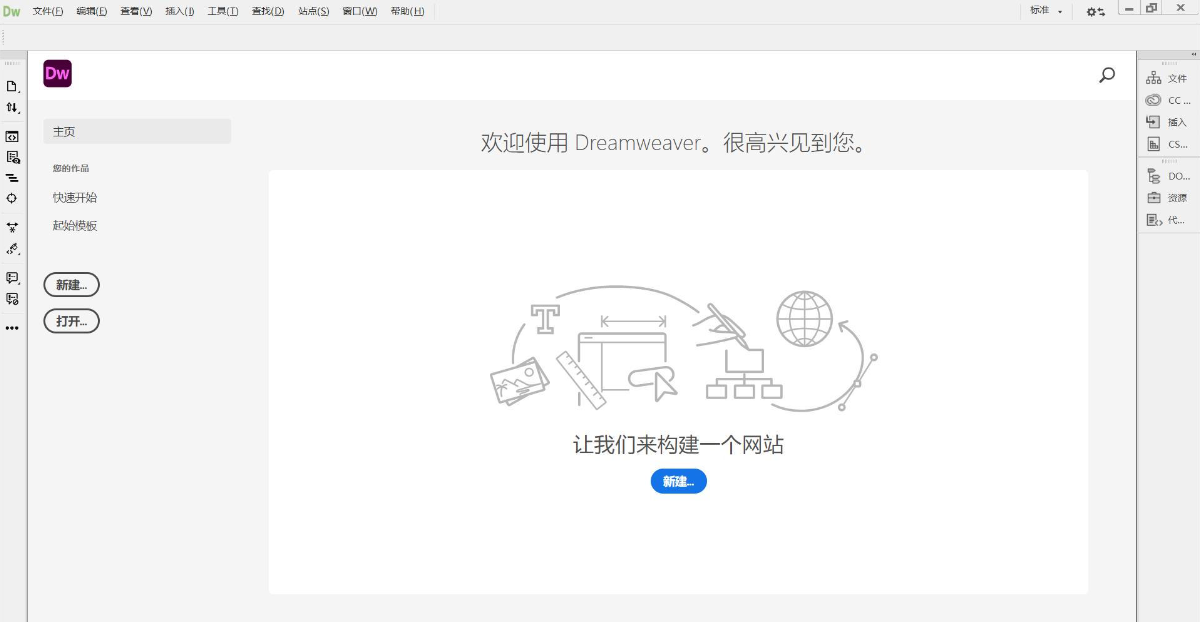The width and height of the screenshot is (1200, 622).
Task: Click the three-dot Customize Toolbar icon
Action: [12, 328]
